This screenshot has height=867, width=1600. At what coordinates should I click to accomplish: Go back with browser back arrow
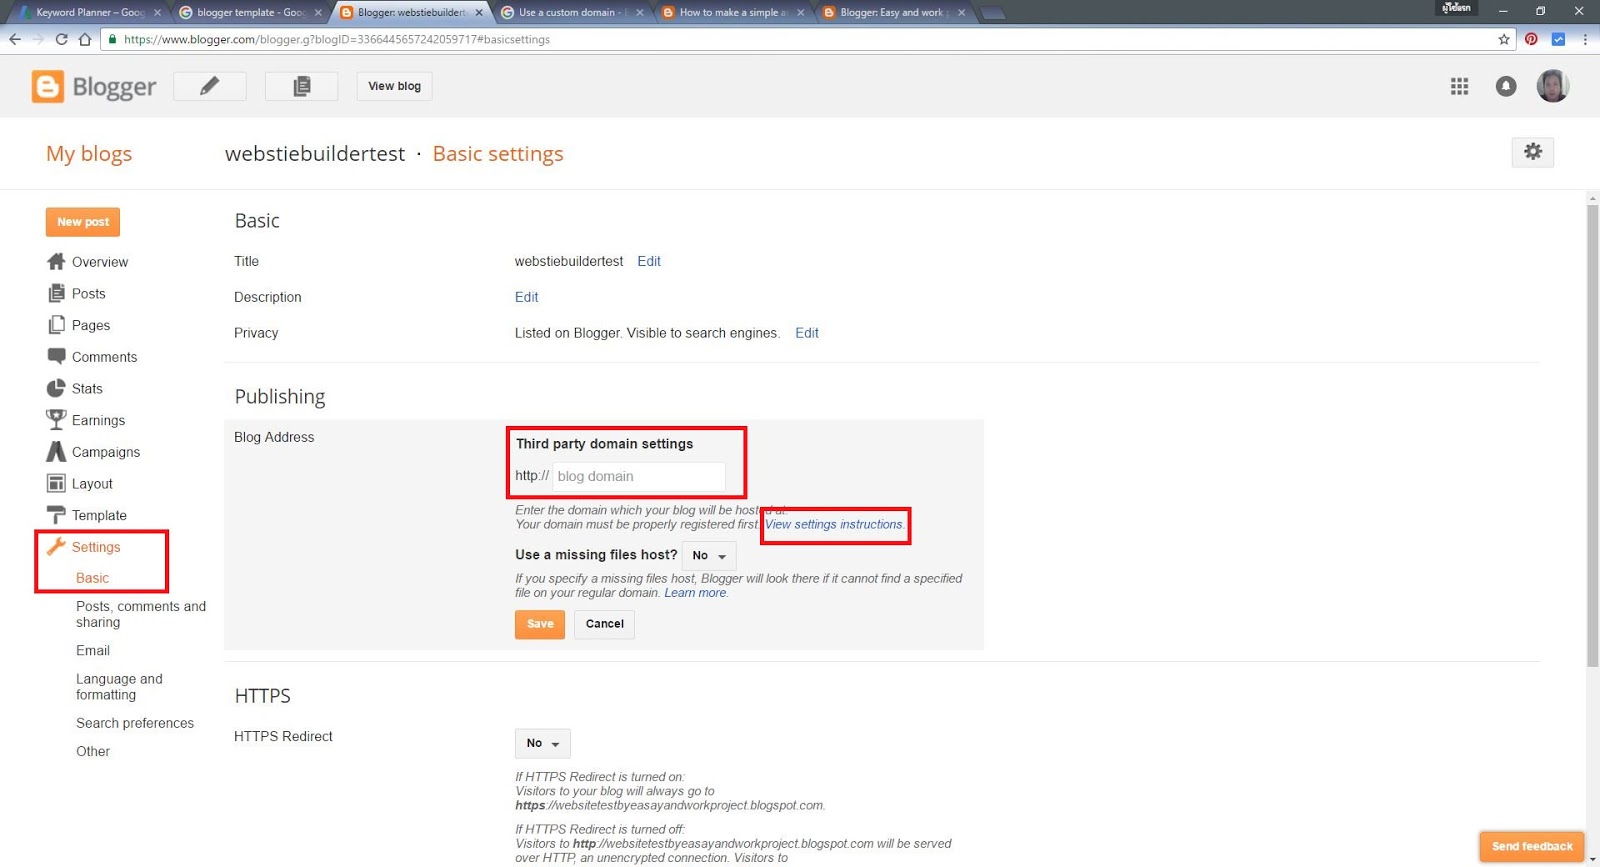pyautogui.click(x=14, y=39)
